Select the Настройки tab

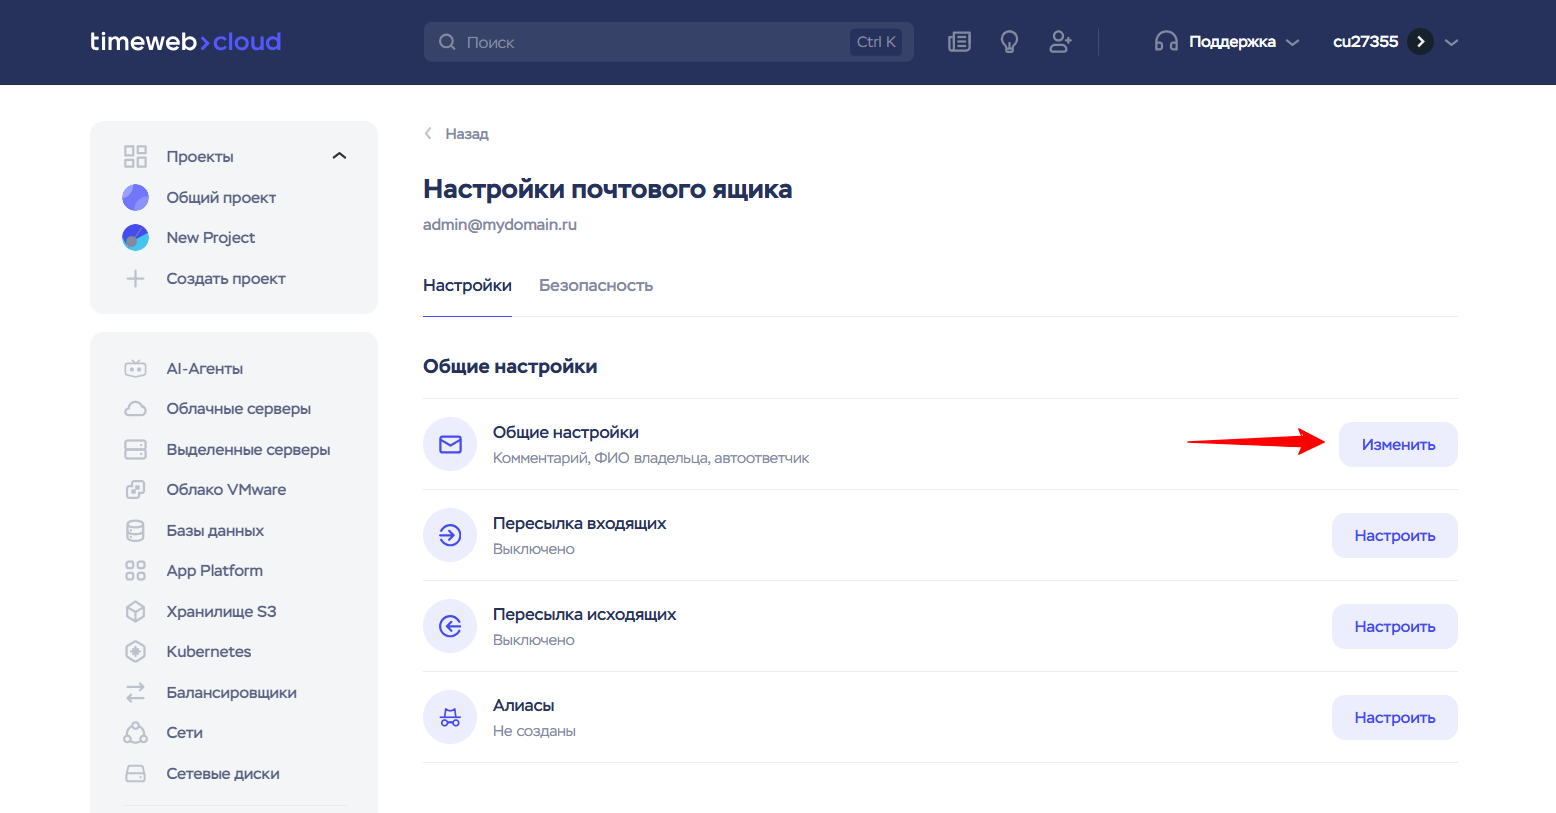467,285
